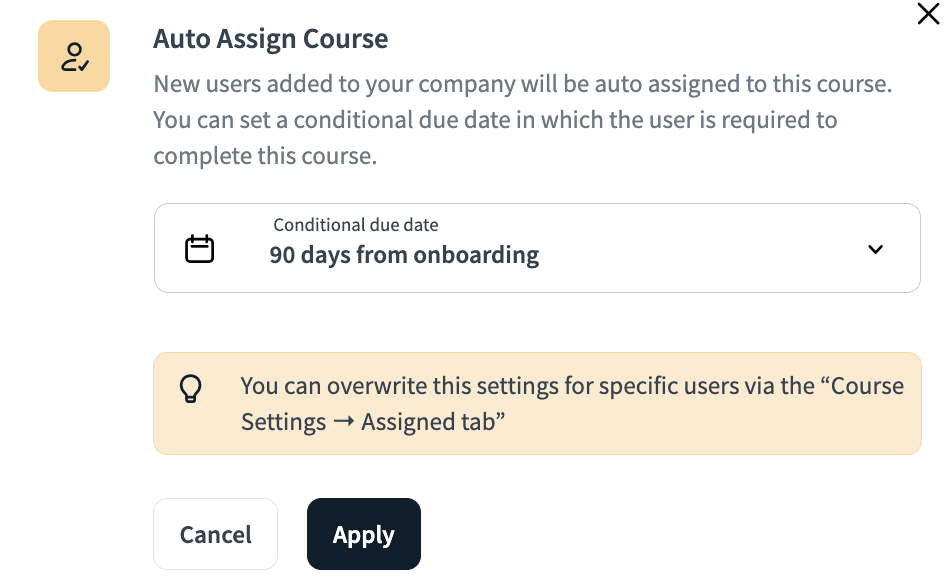Click the "Assigned tab" text in tip
This screenshot has height=588, width=944.
click(x=432, y=422)
